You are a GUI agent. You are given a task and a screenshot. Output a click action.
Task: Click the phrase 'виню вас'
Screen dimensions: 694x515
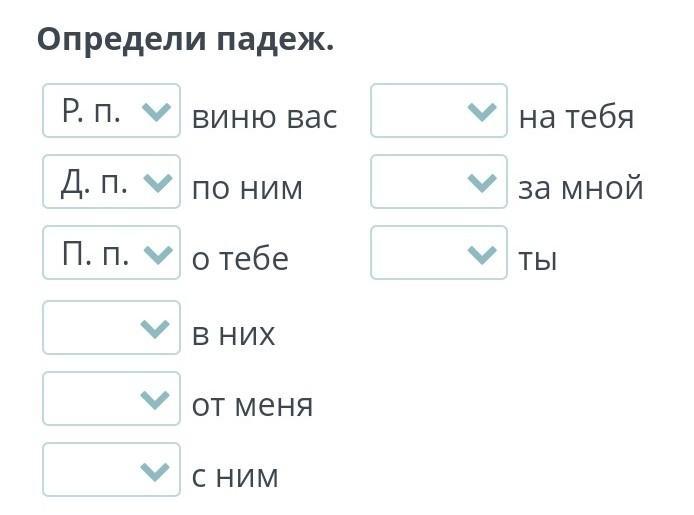coord(264,117)
